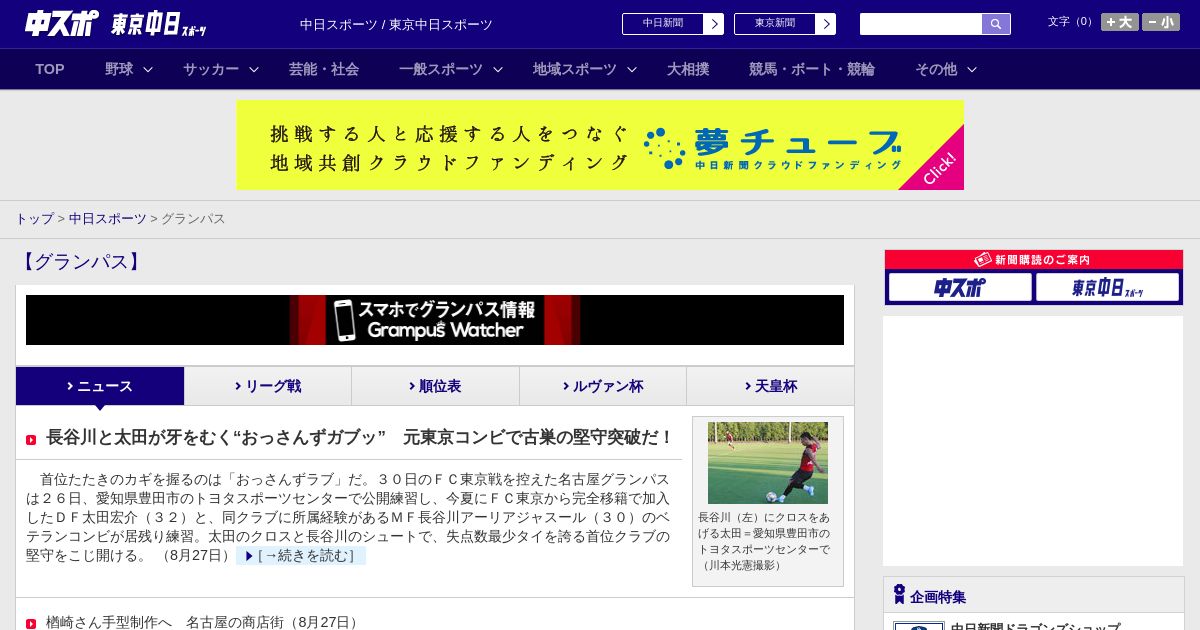Click the 企画特集 ribbon icon
Viewport: 1200px width, 630px height.
point(899,595)
